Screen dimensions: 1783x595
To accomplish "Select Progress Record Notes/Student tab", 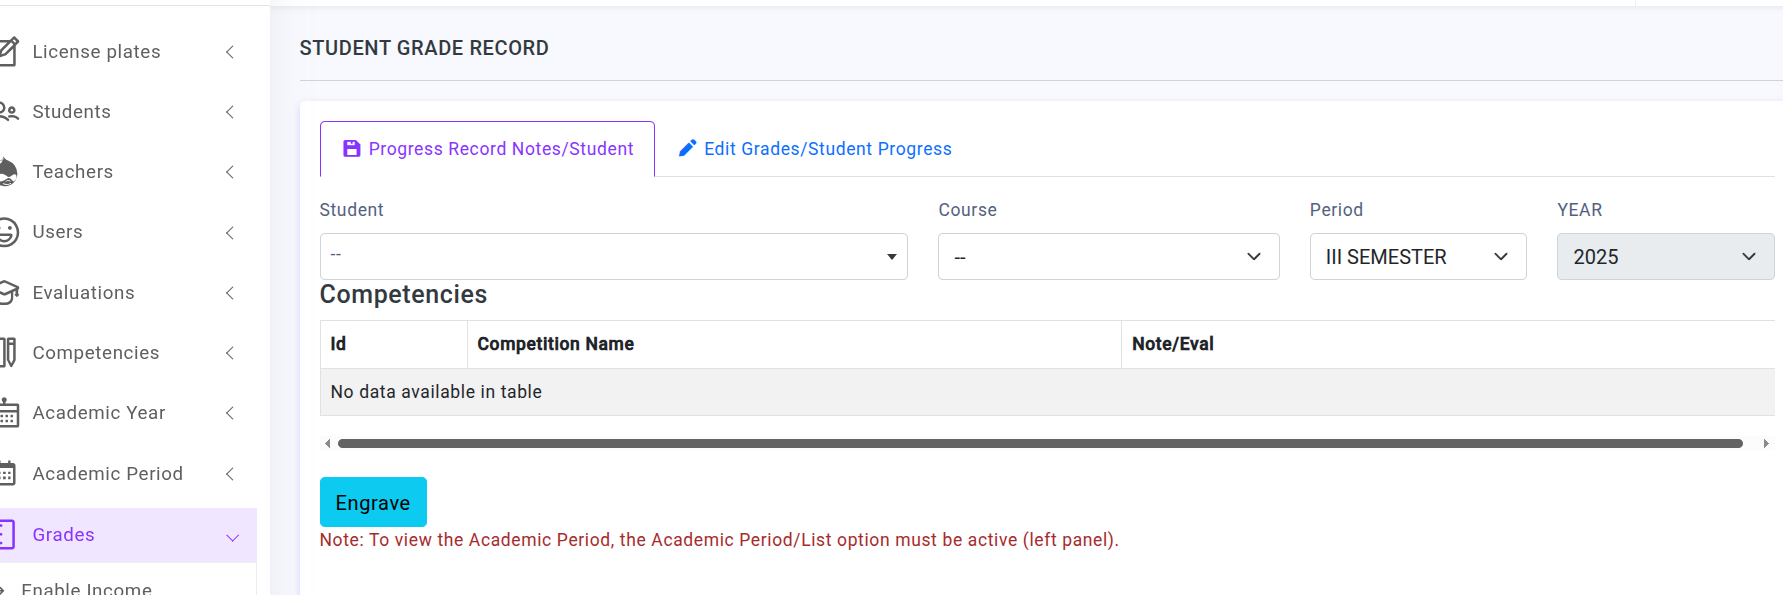I will (500, 149).
